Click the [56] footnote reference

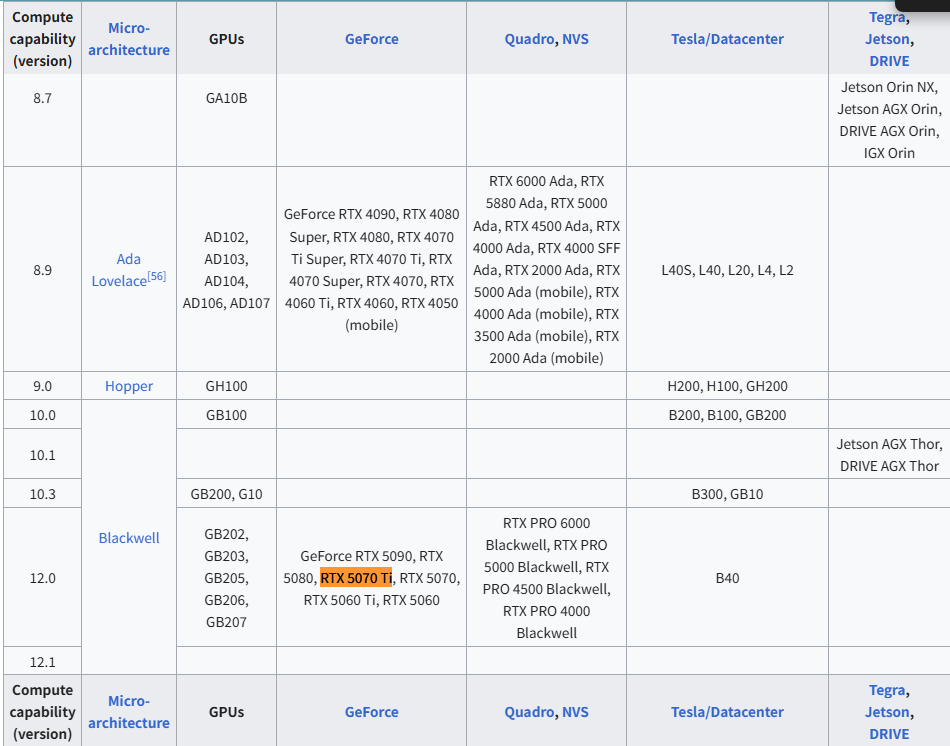coord(156,275)
